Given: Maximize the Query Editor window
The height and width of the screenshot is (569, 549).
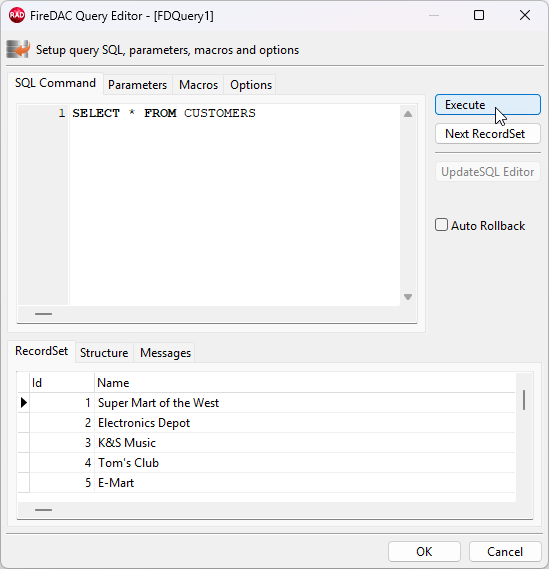Looking at the screenshot, I should 479,15.
